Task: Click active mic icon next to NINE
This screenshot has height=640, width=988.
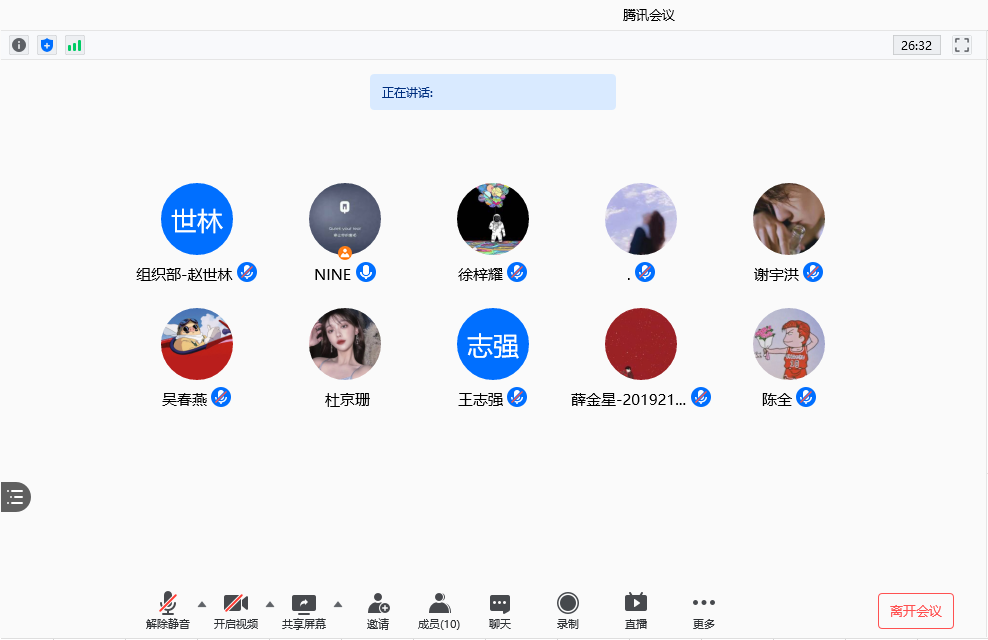Action: point(366,272)
